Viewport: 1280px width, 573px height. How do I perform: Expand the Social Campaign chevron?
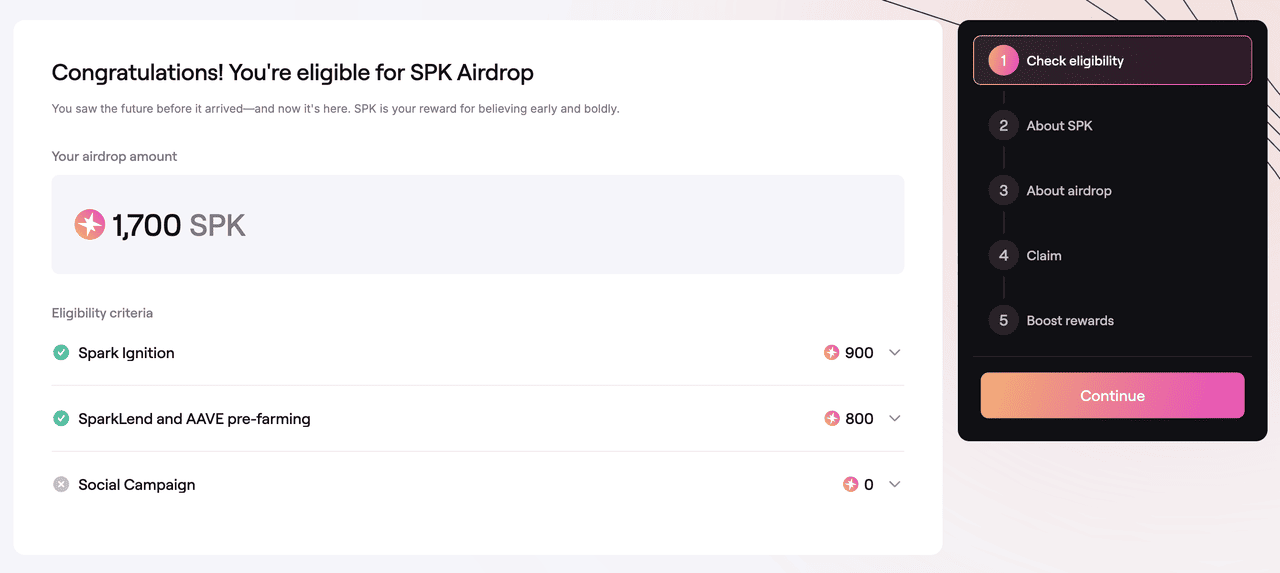pyautogui.click(x=895, y=485)
